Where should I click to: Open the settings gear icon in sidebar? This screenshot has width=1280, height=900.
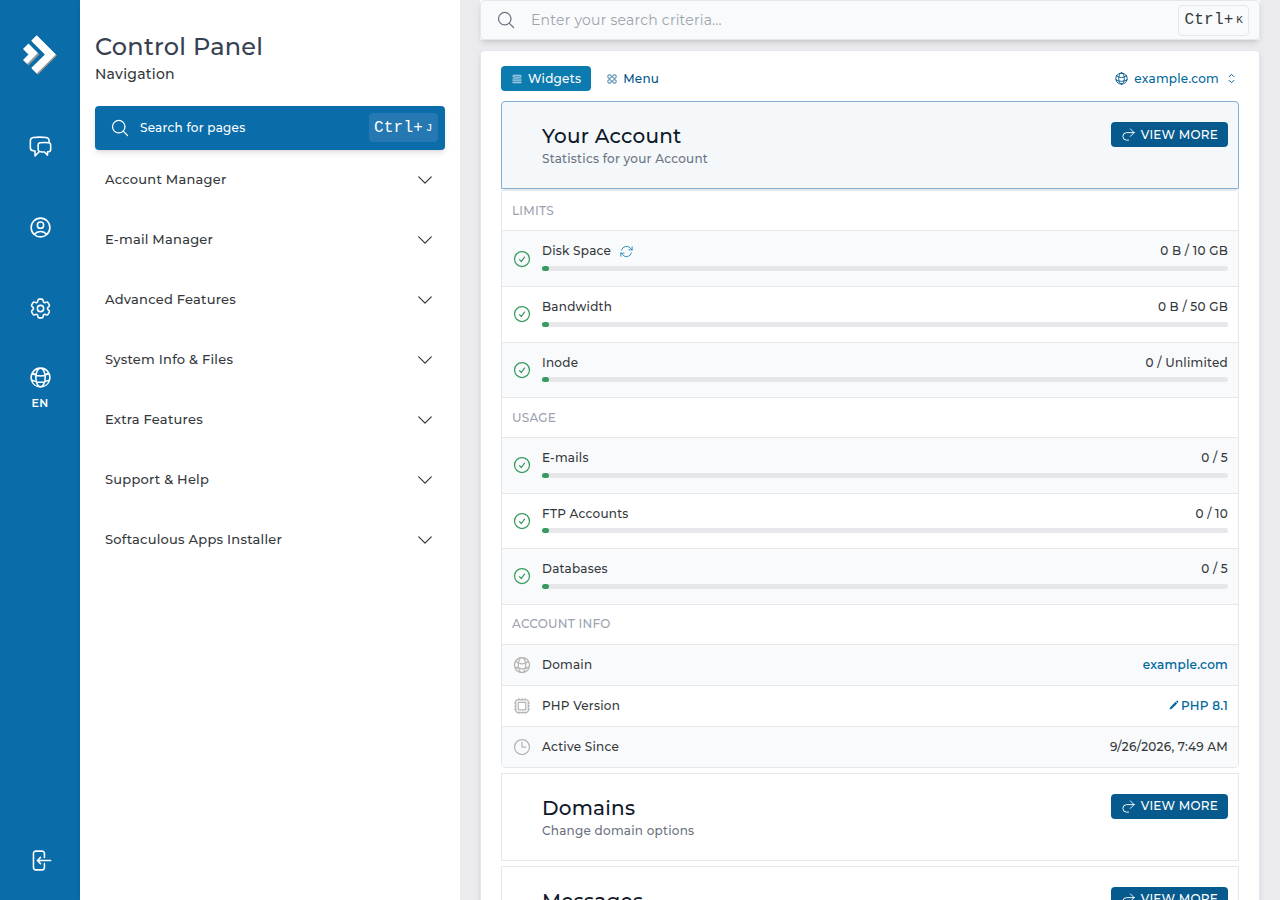coord(40,308)
